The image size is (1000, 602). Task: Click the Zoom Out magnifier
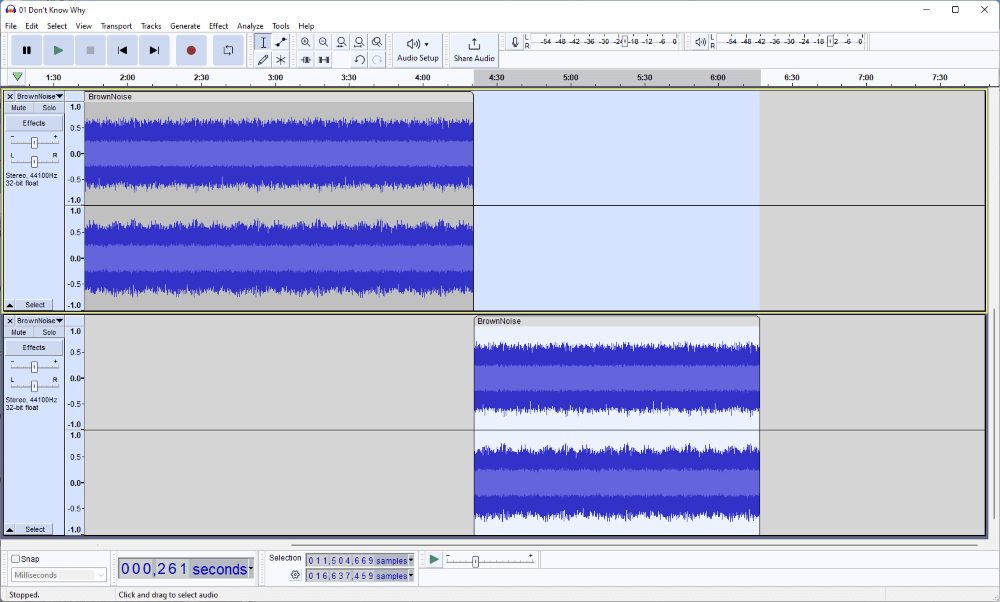(323, 42)
